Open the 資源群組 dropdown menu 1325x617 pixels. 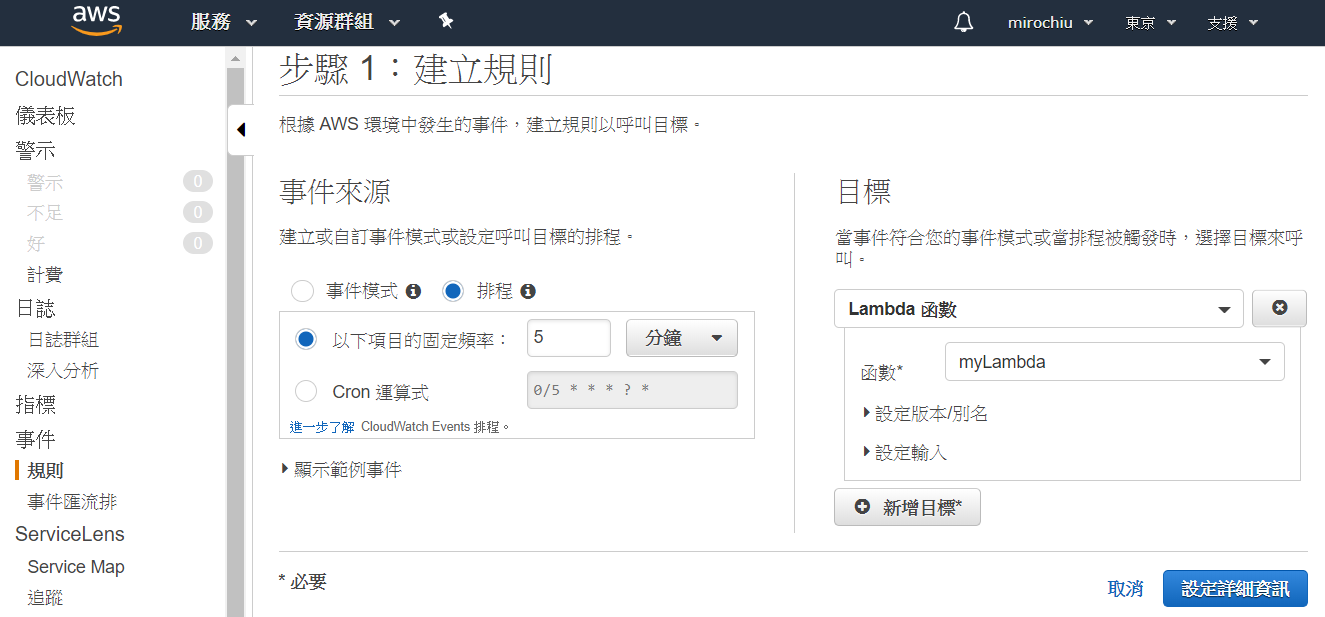(x=347, y=22)
